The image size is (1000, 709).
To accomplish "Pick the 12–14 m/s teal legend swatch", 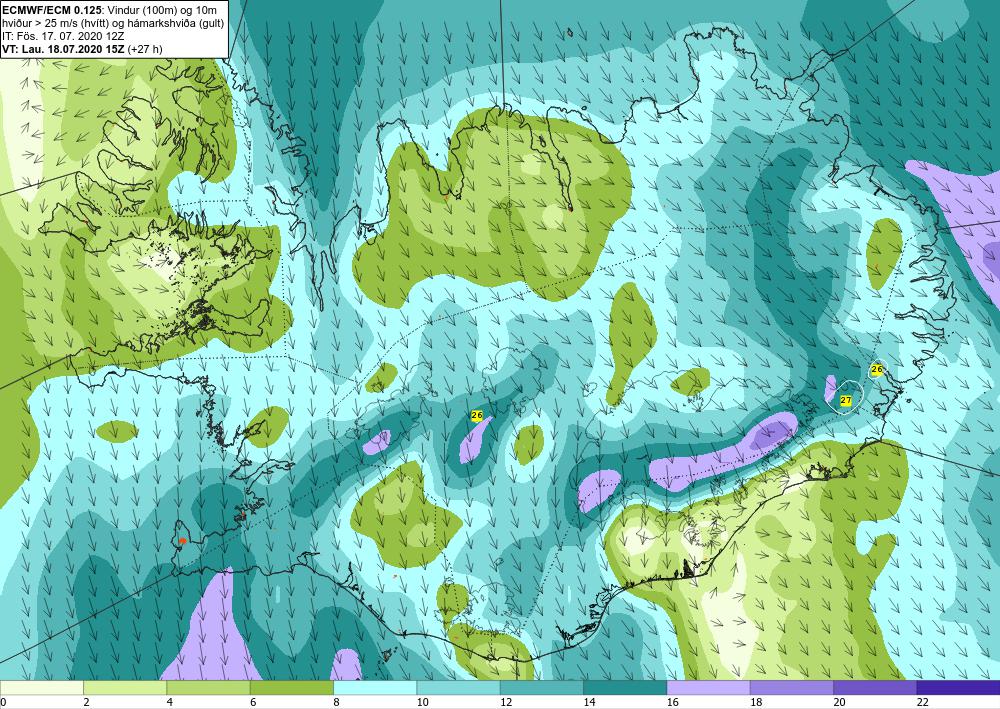I will tap(541, 688).
